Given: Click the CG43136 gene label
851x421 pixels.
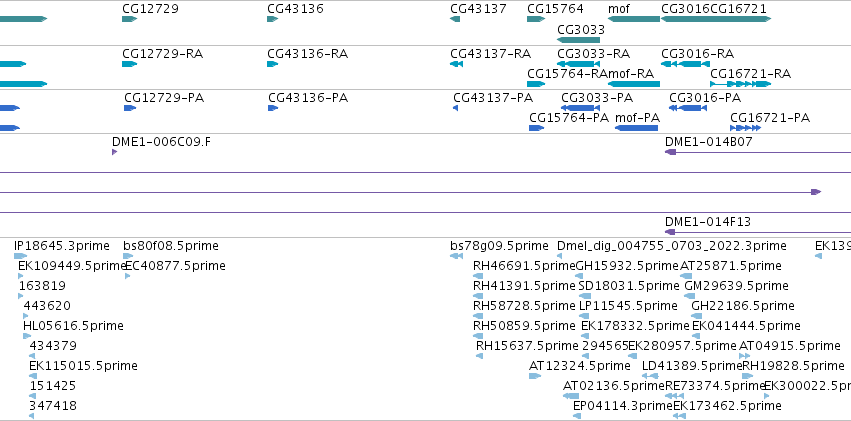Looking at the screenshot, I should pyautogui.click(x=295, y=9).
